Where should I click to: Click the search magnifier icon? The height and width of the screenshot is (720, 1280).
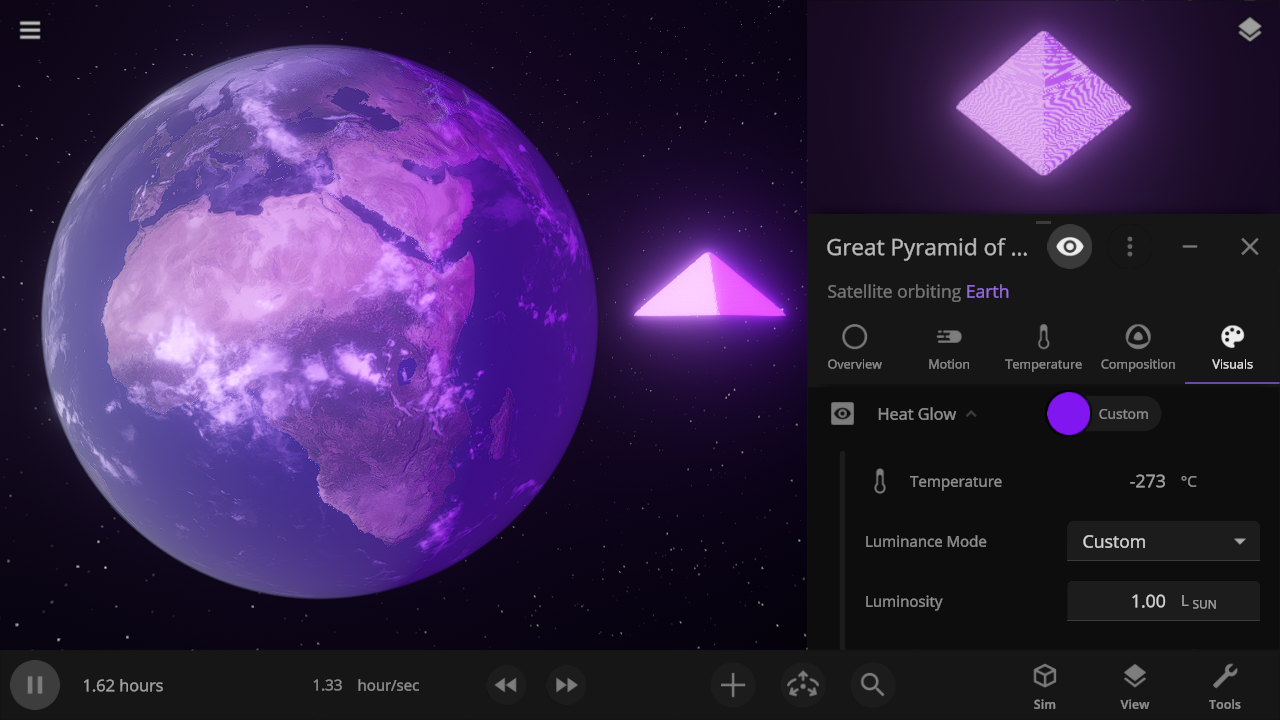[x=872, y=685]
